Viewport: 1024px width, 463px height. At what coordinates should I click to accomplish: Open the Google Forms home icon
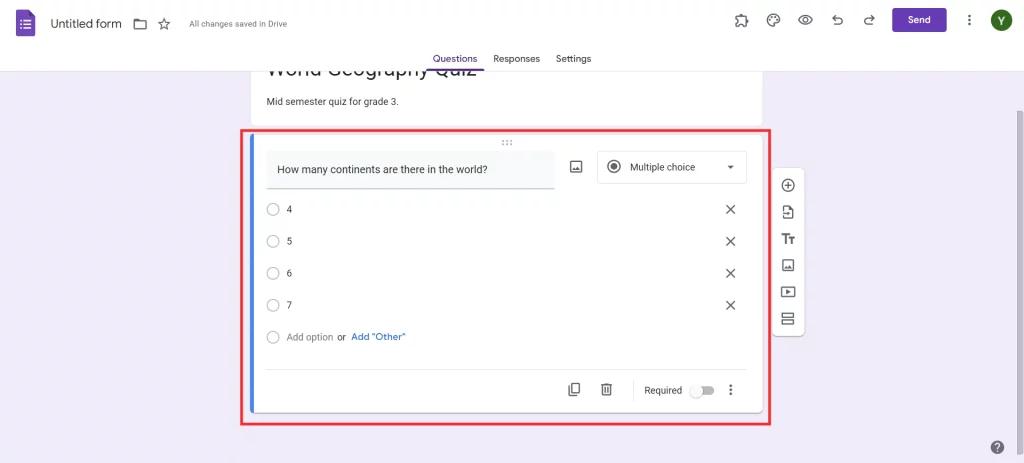25,24
